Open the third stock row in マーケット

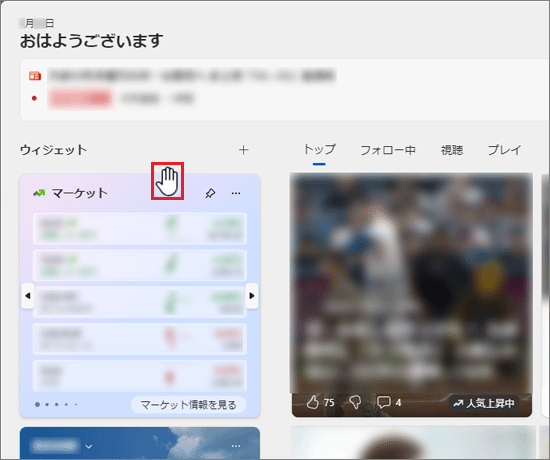[140, 302]
